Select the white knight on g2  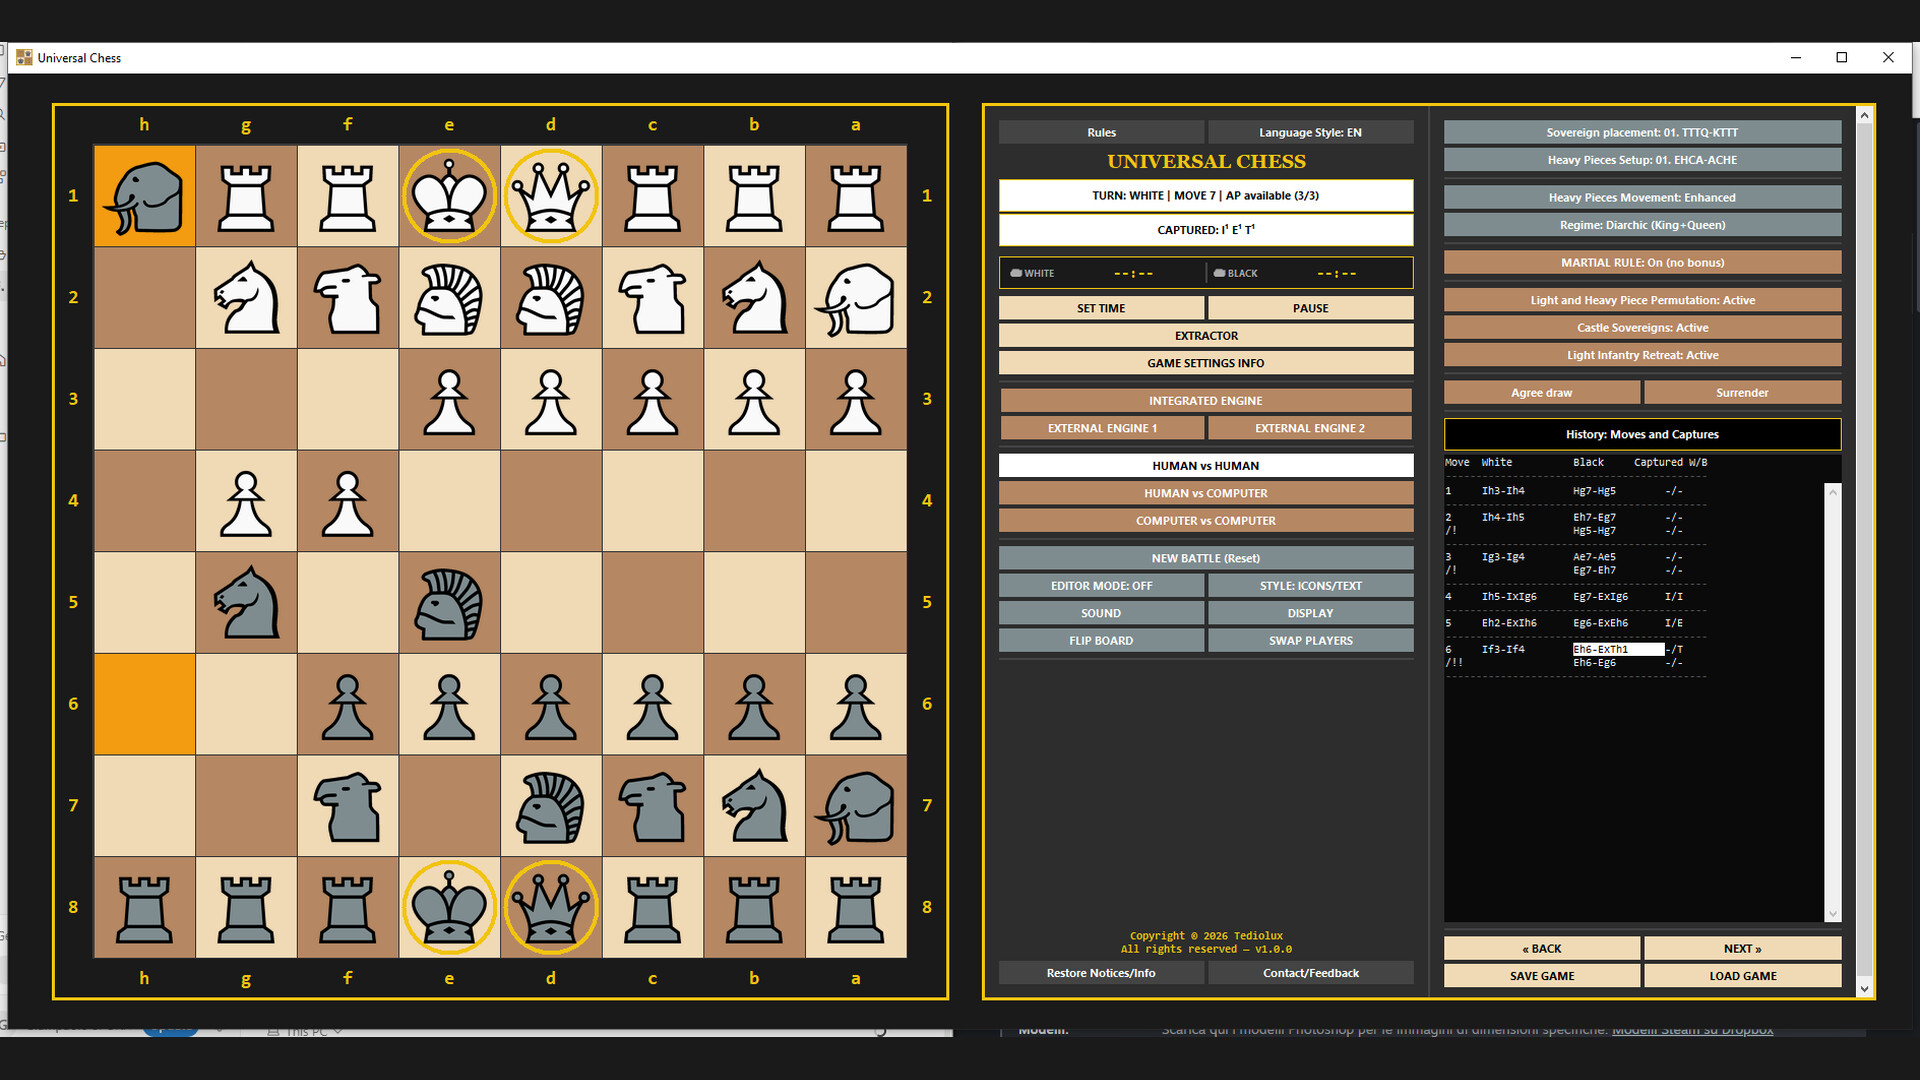pos(246,298)
